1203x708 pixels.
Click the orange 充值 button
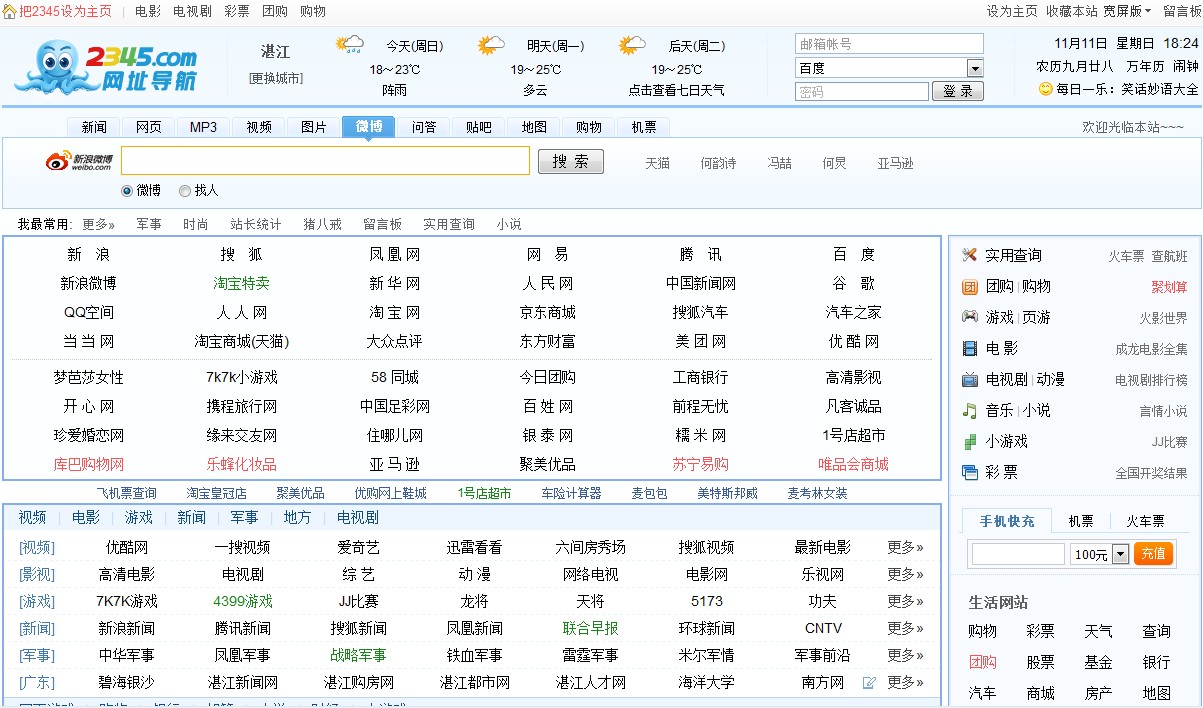pos(1153,553)
